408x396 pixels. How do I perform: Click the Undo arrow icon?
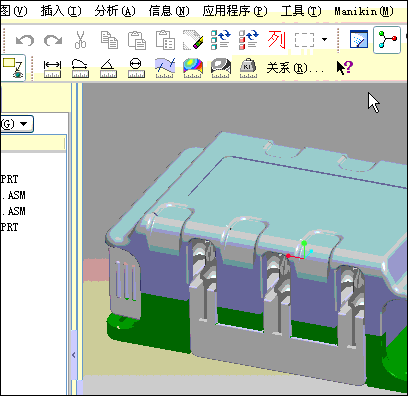pyautogui.click(x=25, y=40)
